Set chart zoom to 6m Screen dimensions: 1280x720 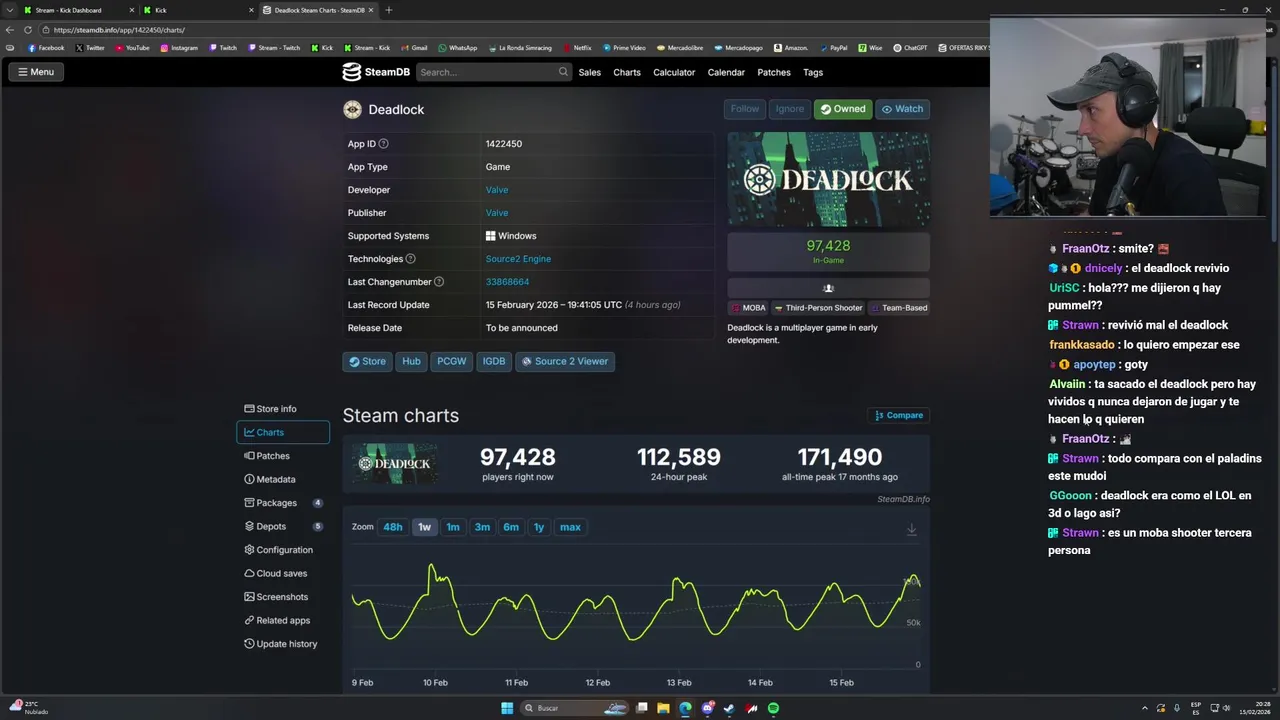pyautogui.click(x=511, y=527)
